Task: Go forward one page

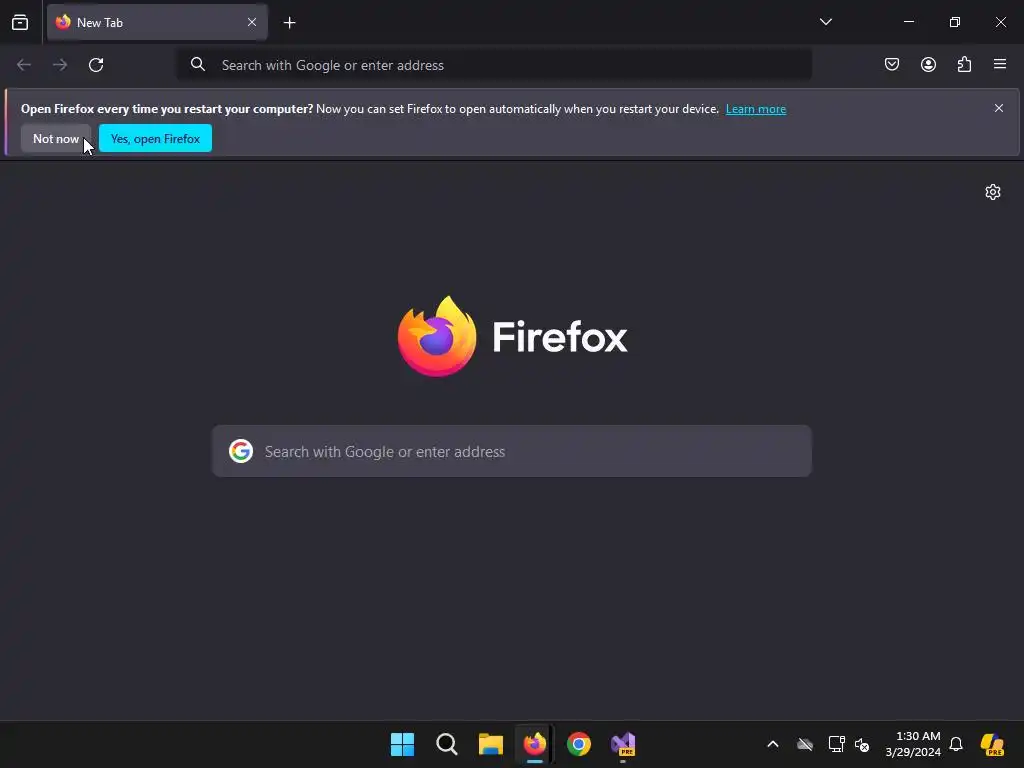Action: tap(60, 65)
